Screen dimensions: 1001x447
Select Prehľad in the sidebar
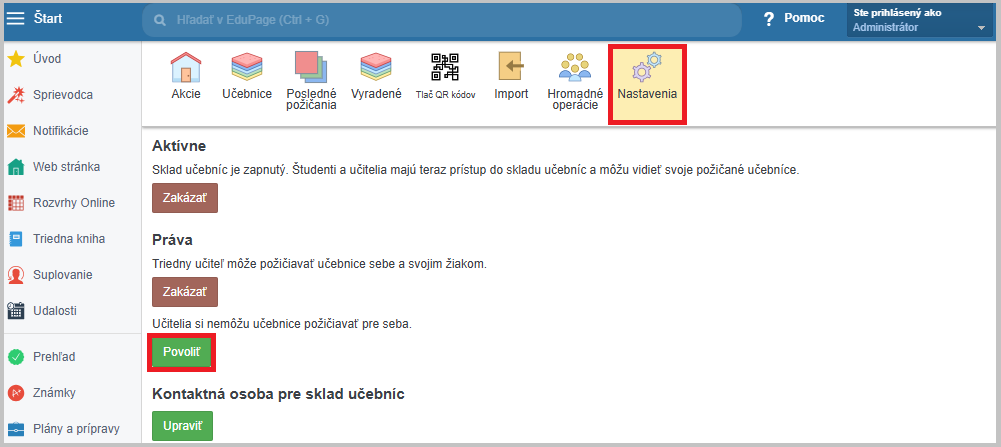point(54,357)
